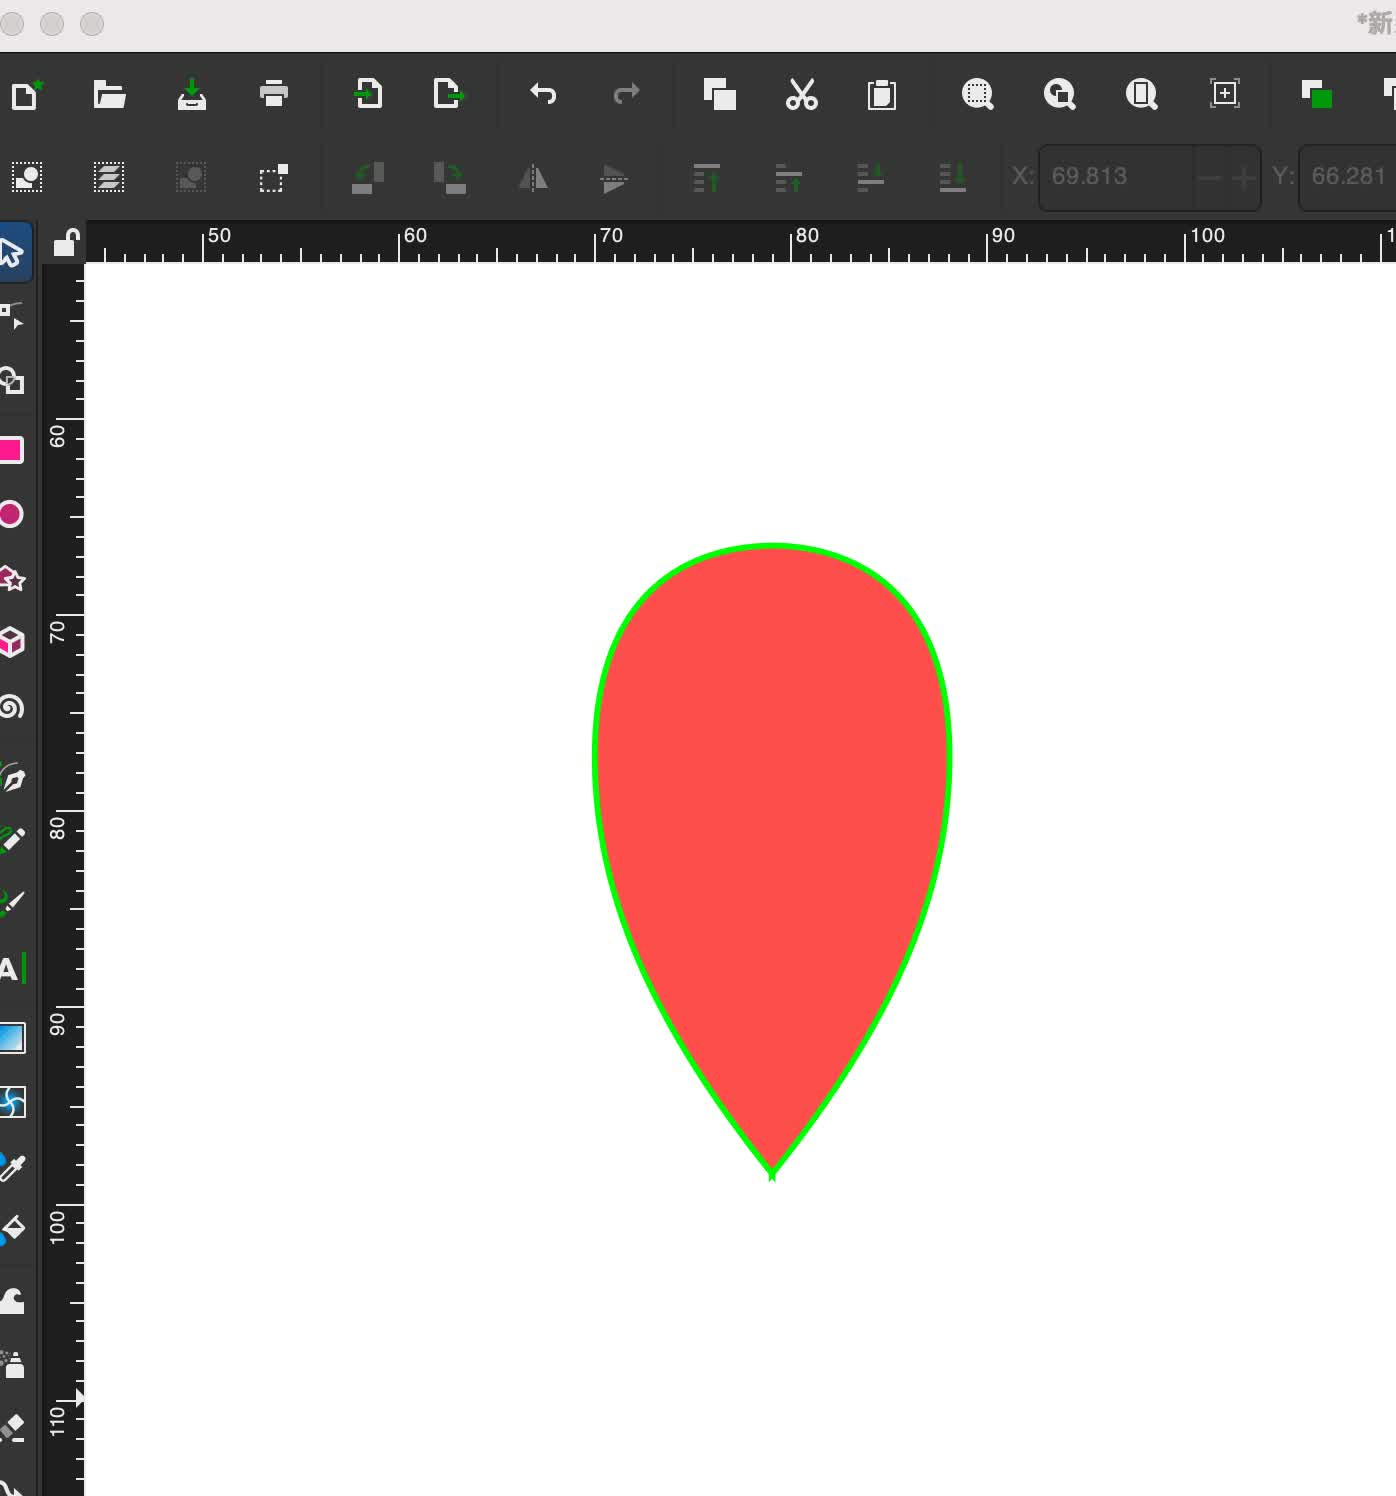Select the Node editing tool

point(12,316)
